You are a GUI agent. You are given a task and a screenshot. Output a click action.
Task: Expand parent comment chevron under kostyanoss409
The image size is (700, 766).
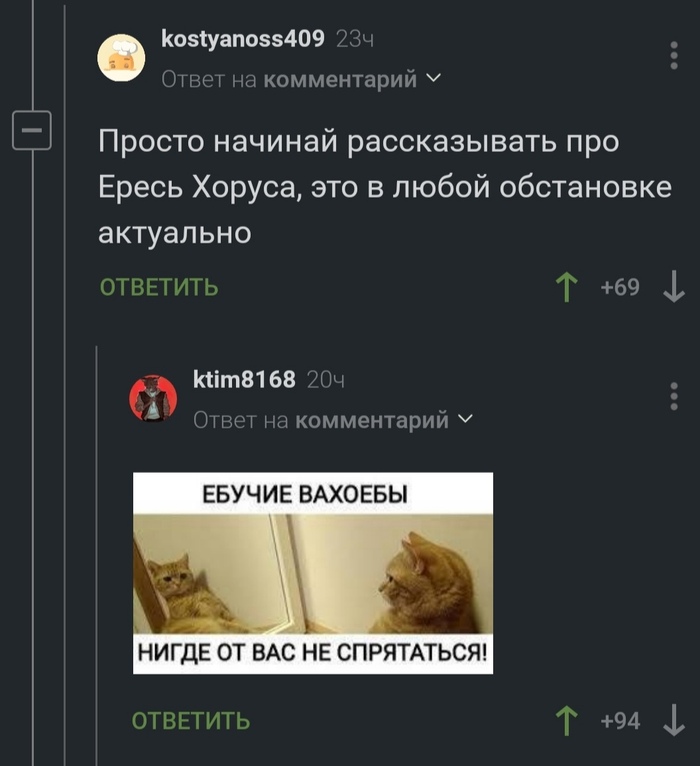(x=434, y=78)
